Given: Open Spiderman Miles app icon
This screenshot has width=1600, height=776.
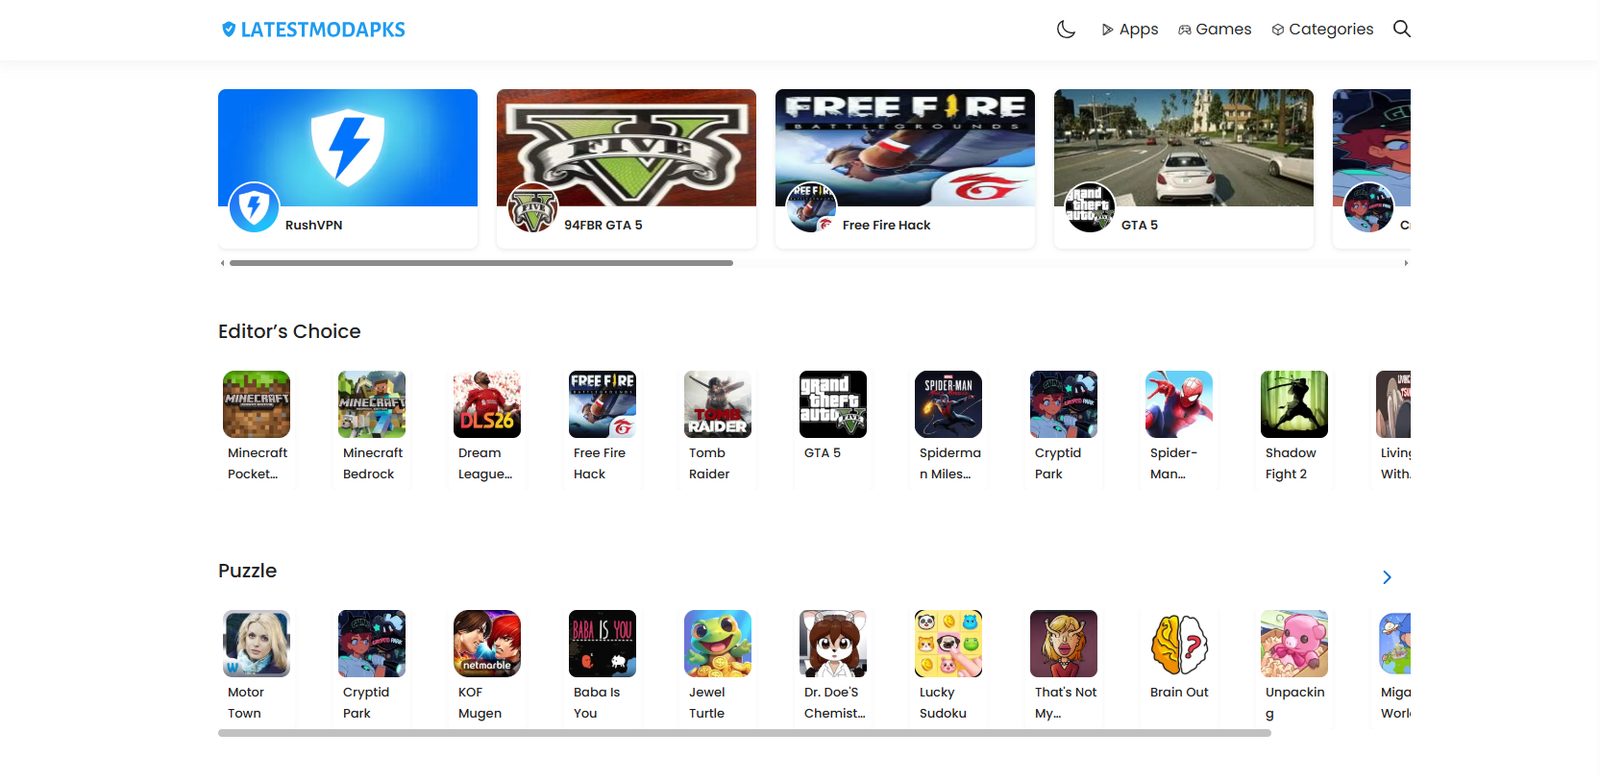Looking at the screenshot, I should click(948, 404).
